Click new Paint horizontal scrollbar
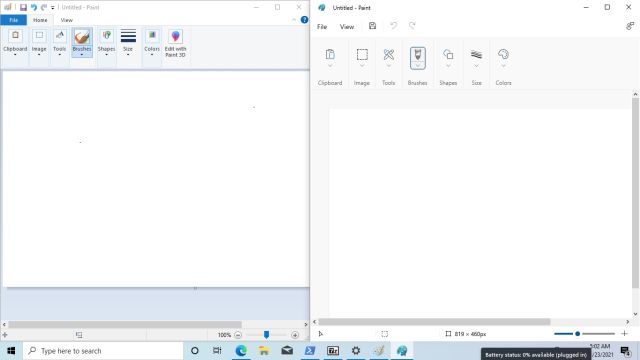 434,322
